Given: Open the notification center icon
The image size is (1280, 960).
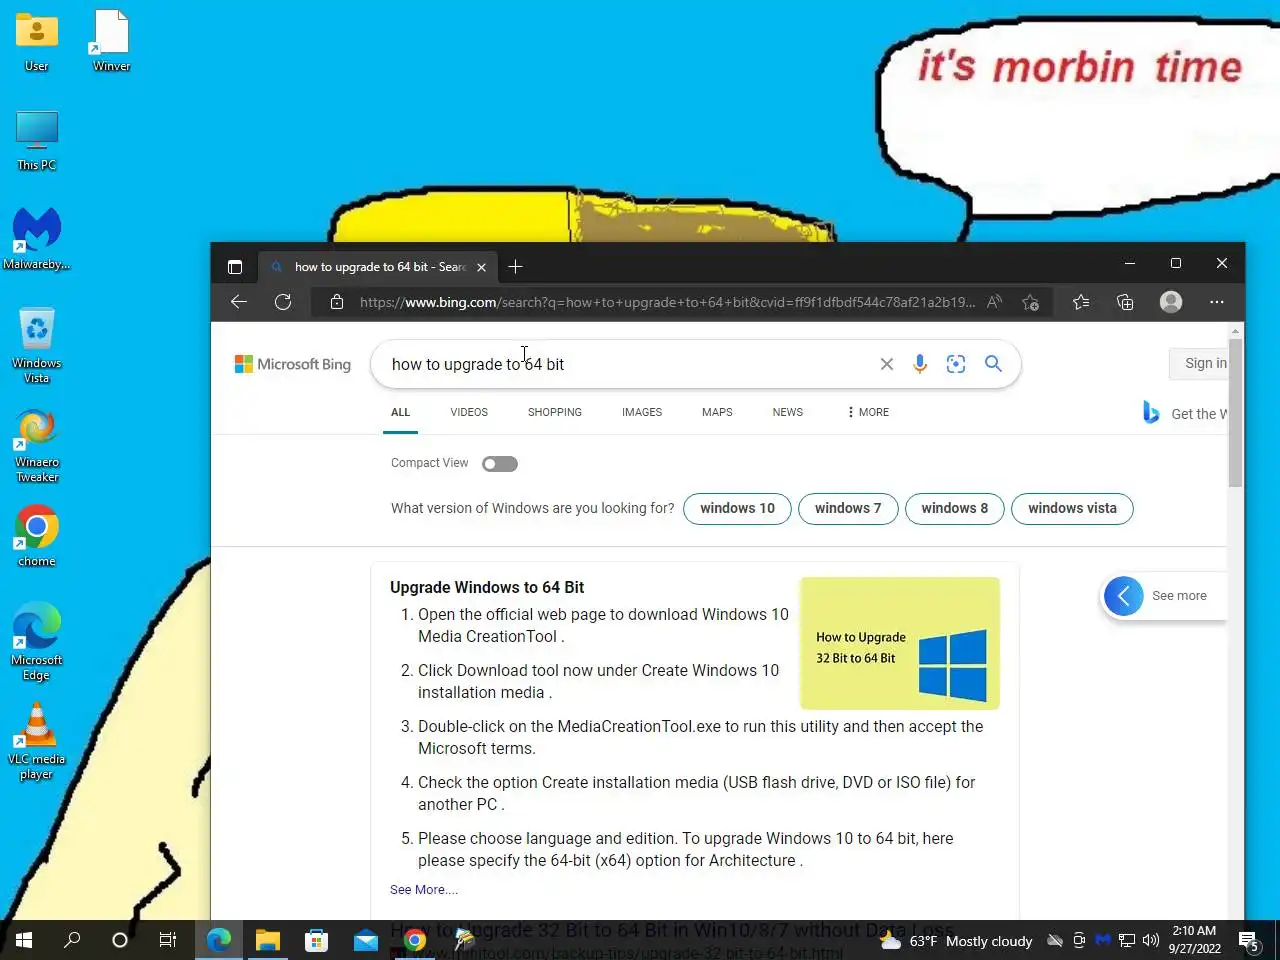Looking at the screenshot, I should coord(1249,940).
